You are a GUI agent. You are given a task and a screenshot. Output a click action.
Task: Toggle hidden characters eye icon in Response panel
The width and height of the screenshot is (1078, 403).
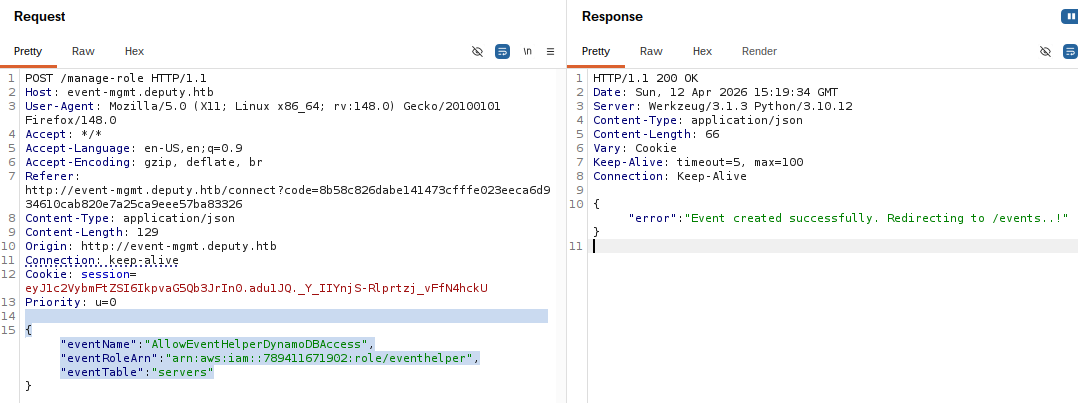click(1045, 51)
